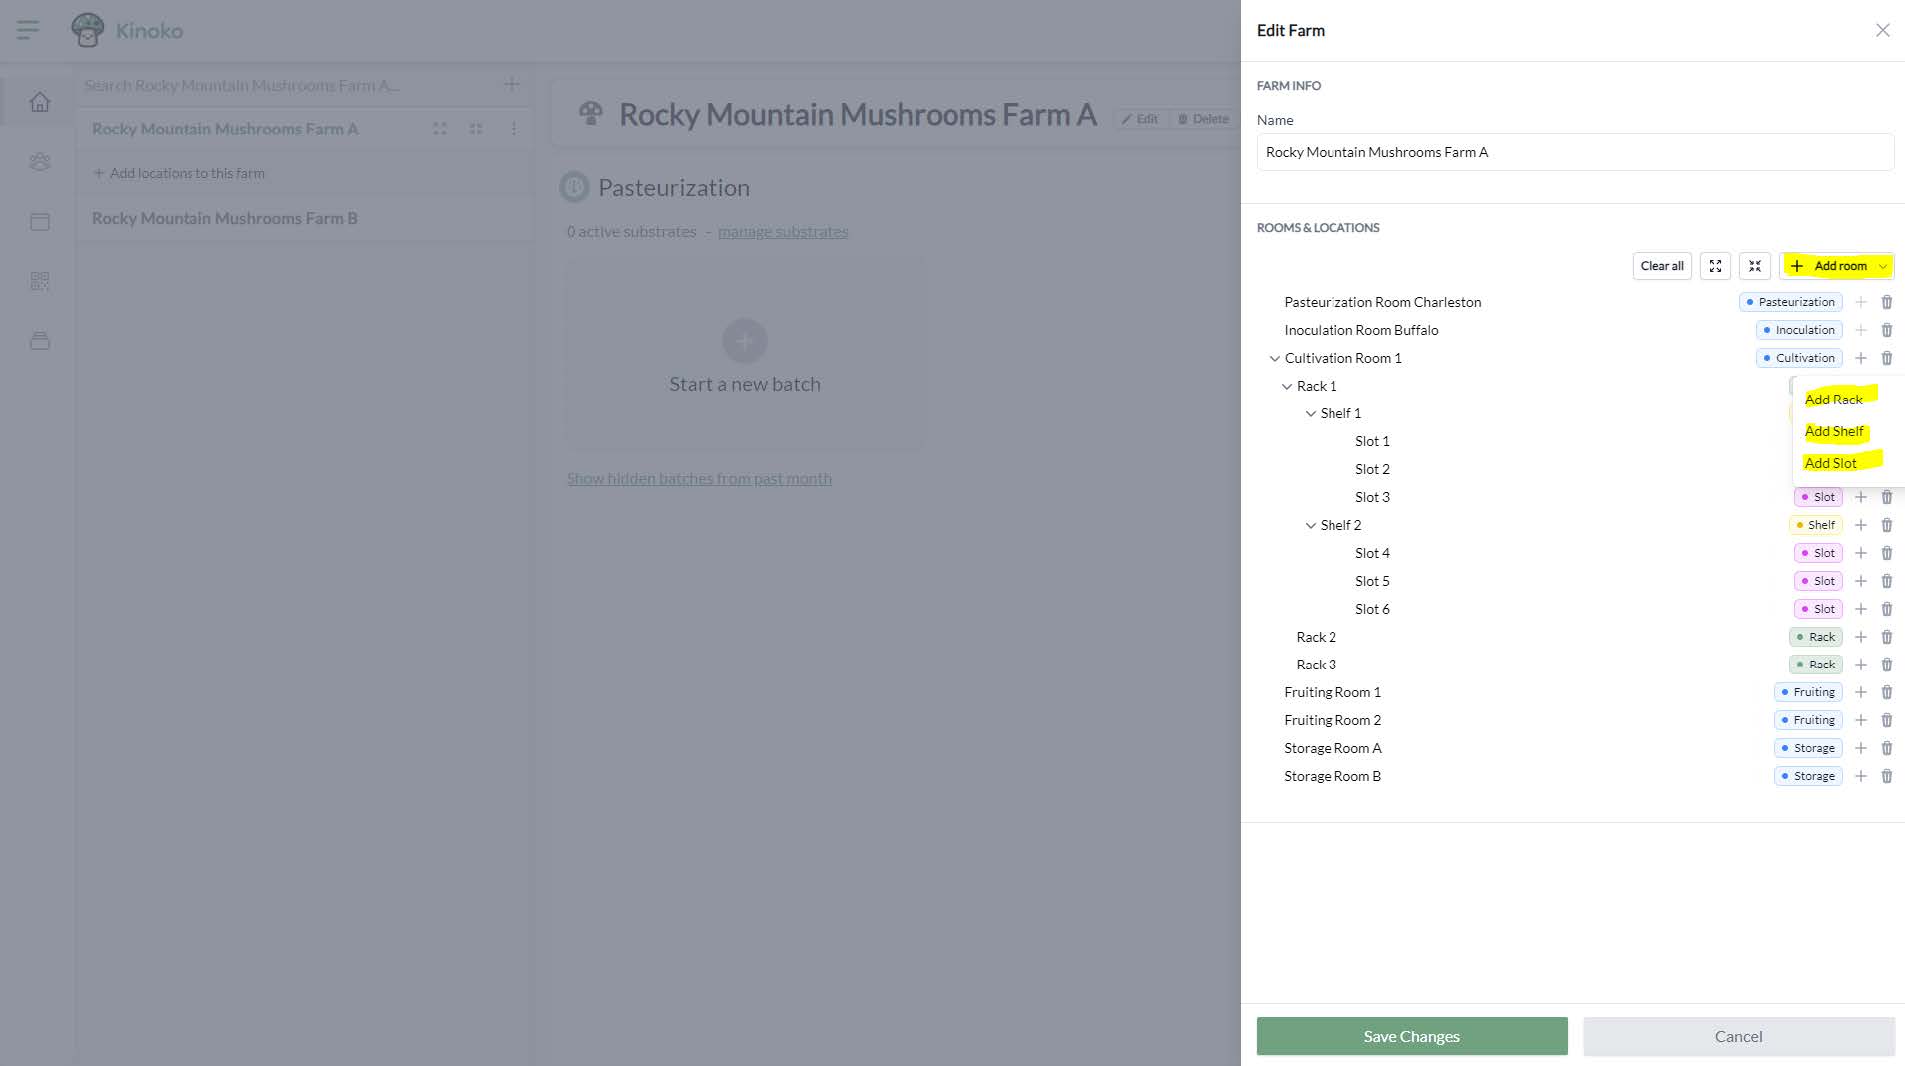
Task: Open the Add room dropdown arrow
Action: click(x=1882, y=266)
